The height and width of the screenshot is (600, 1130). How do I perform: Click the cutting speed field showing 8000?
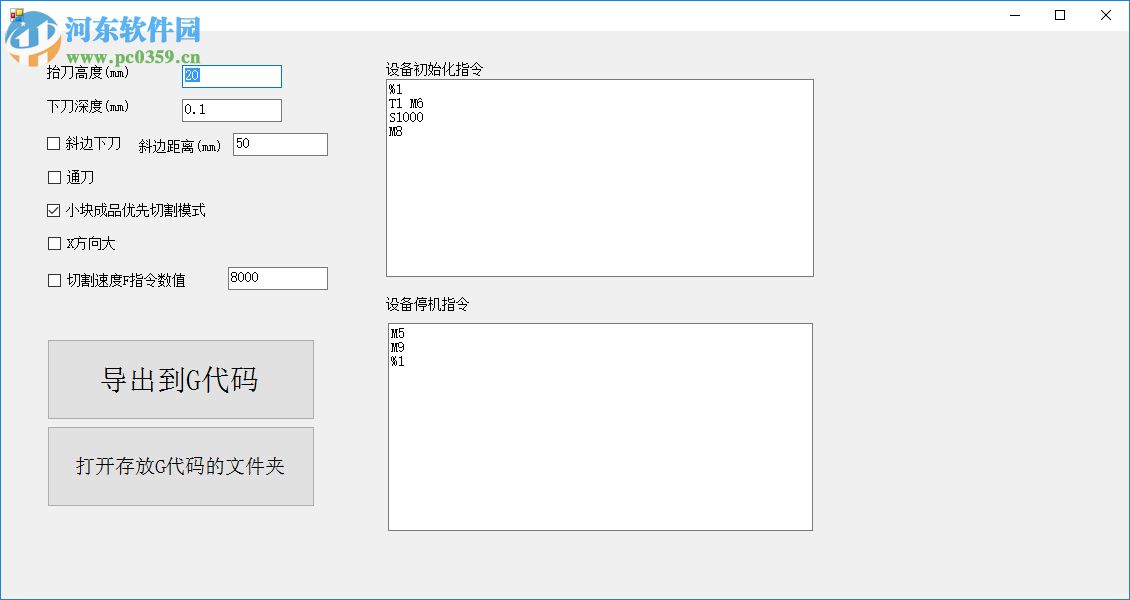click(x=277, y=278)
